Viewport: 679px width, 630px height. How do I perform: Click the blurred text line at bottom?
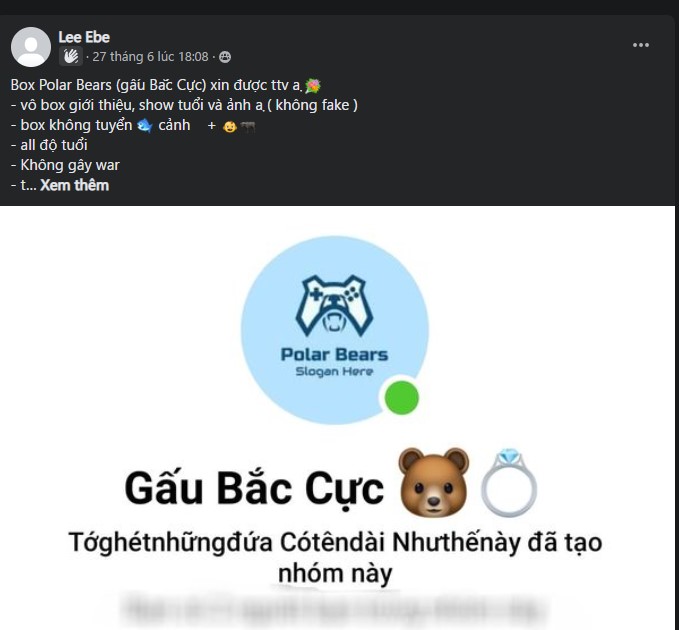(334, 610)
